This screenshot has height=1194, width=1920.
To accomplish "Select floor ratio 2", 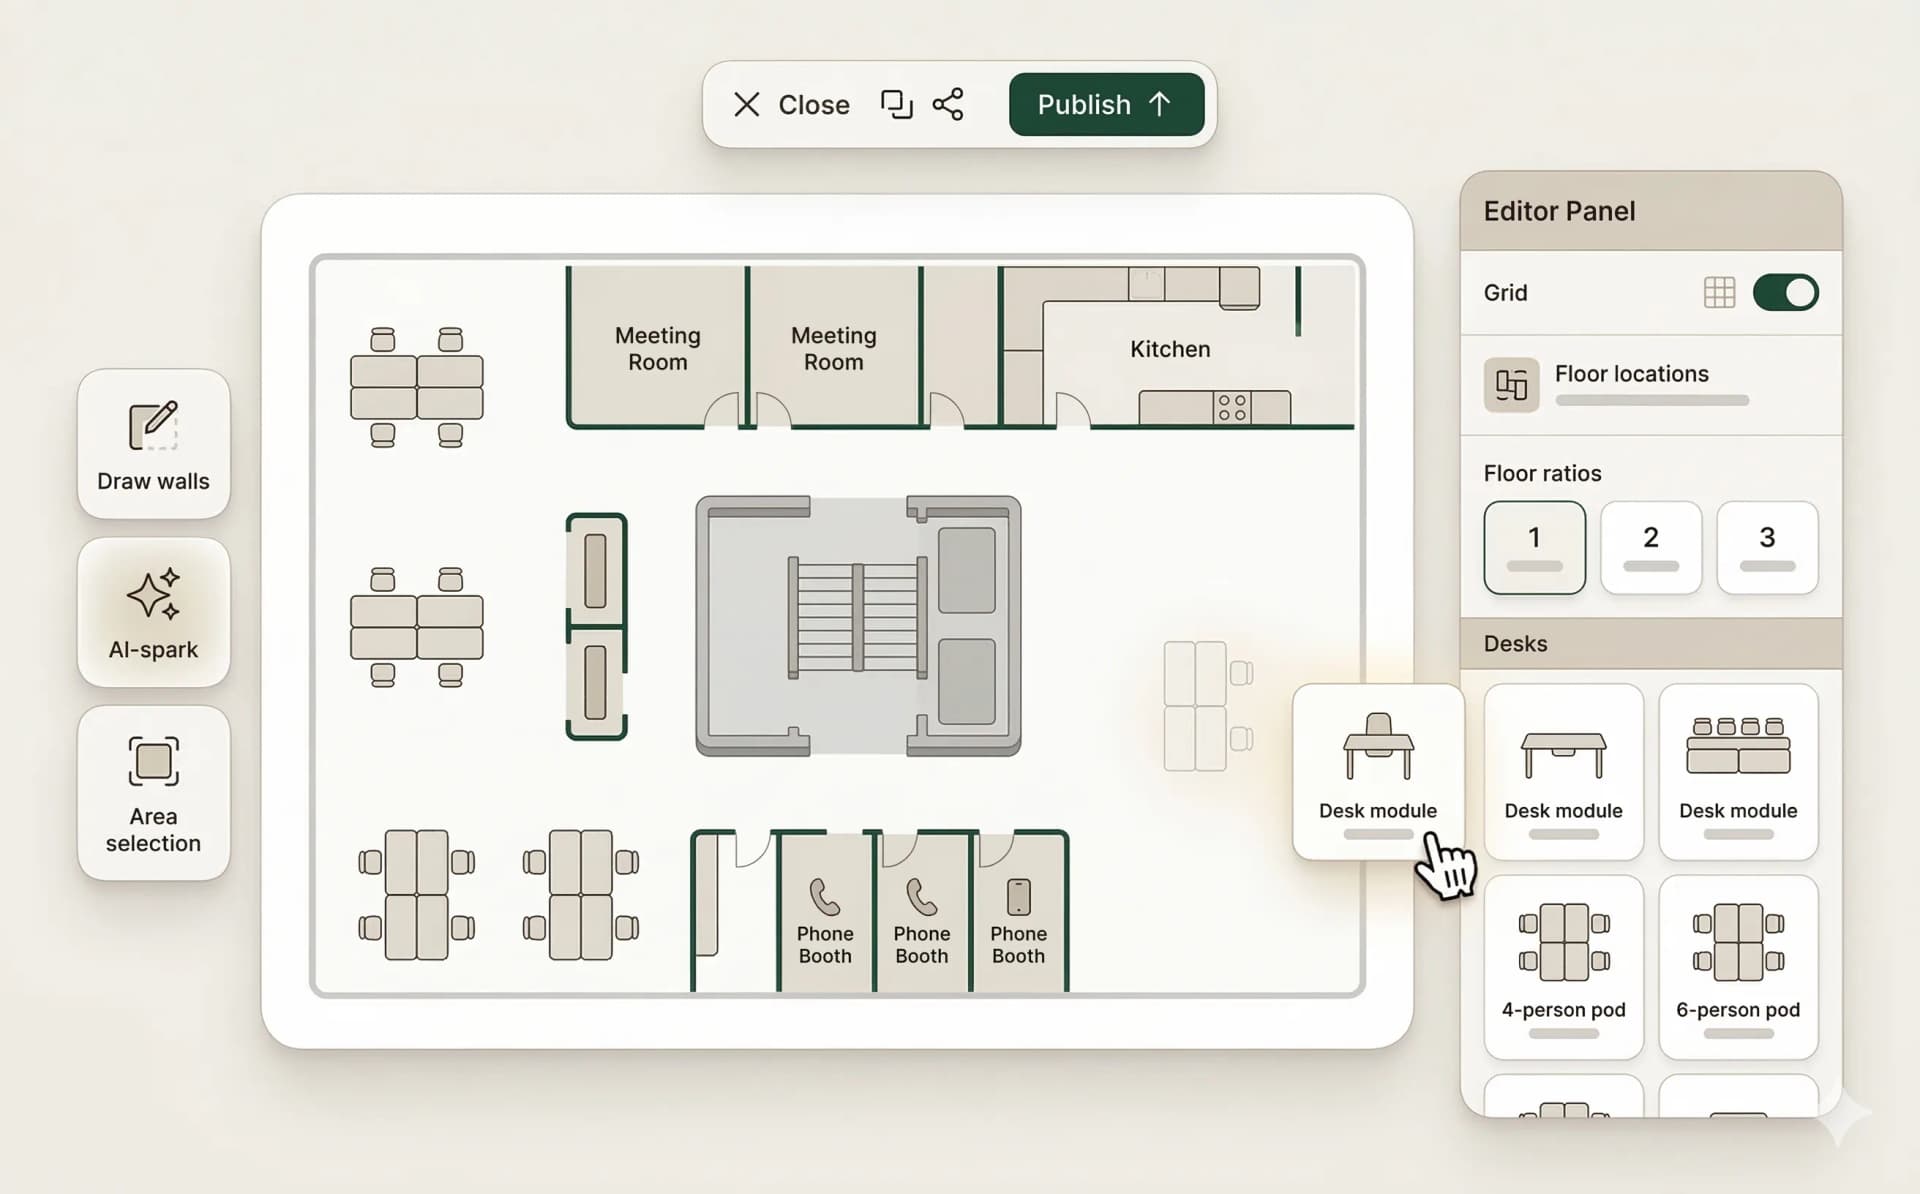I will [x=1650, y=547].
